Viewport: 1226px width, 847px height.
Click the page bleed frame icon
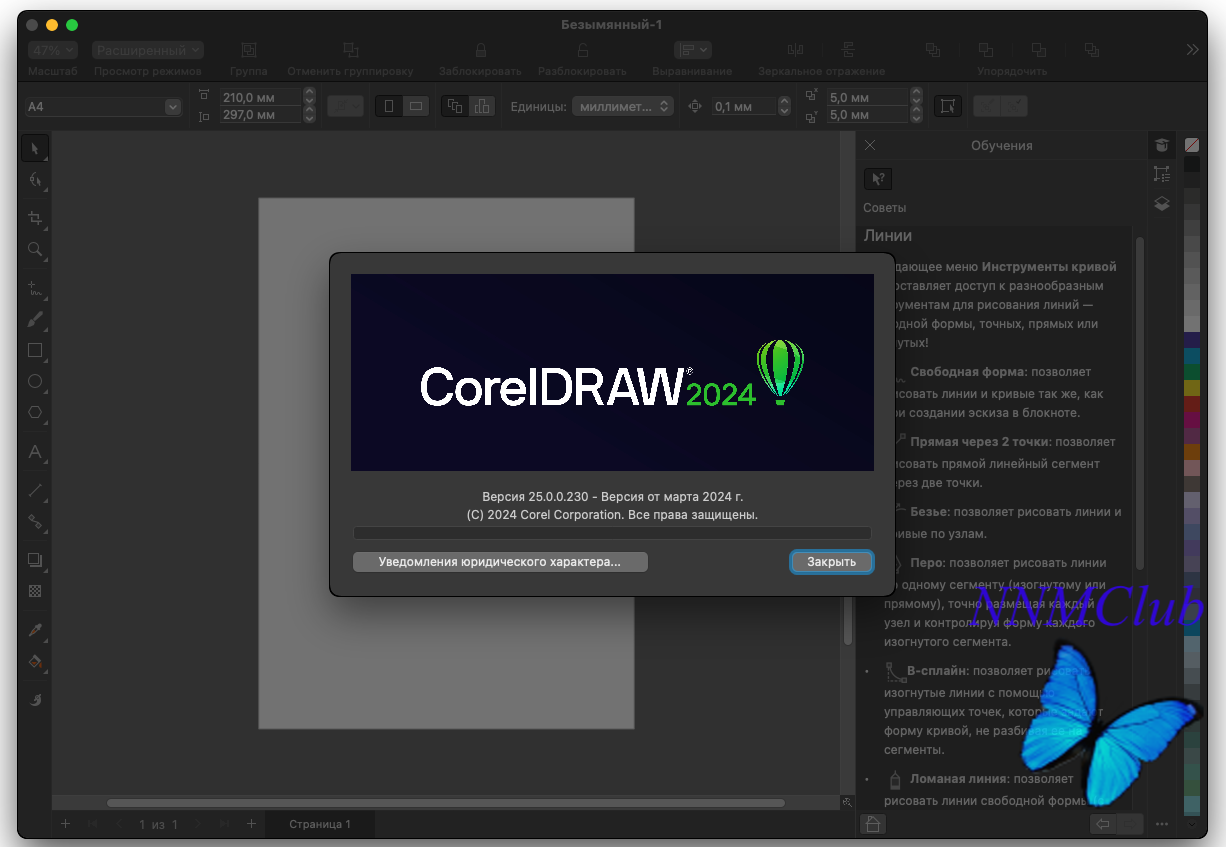946,106
